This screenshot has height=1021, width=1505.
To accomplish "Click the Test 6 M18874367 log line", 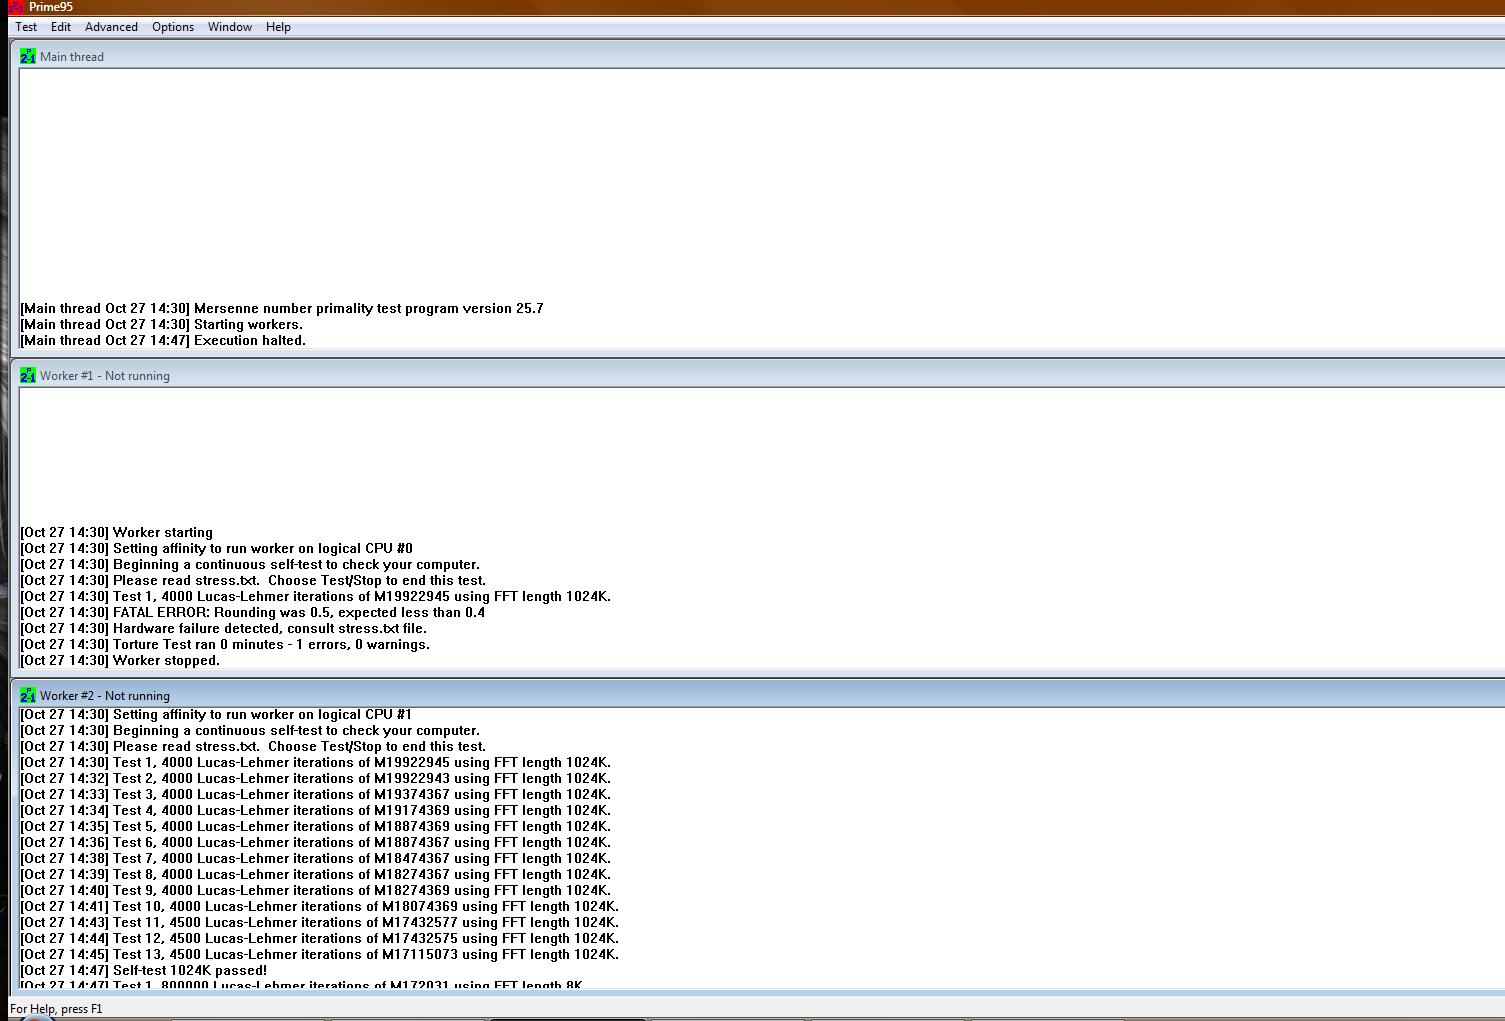I will [x=316, y=842].
